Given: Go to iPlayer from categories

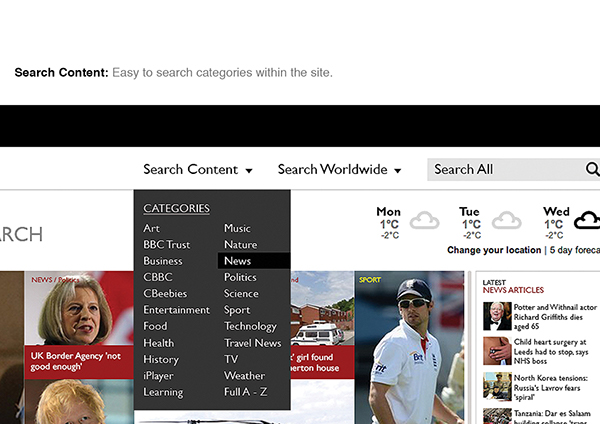Looking at the screenshot, I should point(158,376).
